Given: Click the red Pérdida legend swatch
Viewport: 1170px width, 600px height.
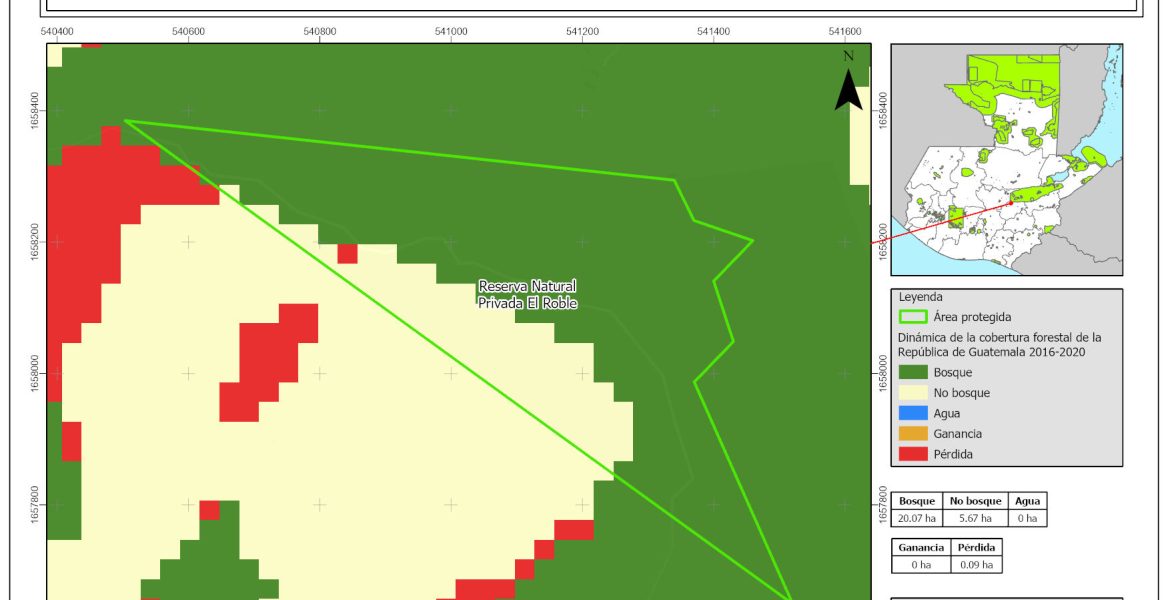Looking at the screenshot, I should point(913,454).
